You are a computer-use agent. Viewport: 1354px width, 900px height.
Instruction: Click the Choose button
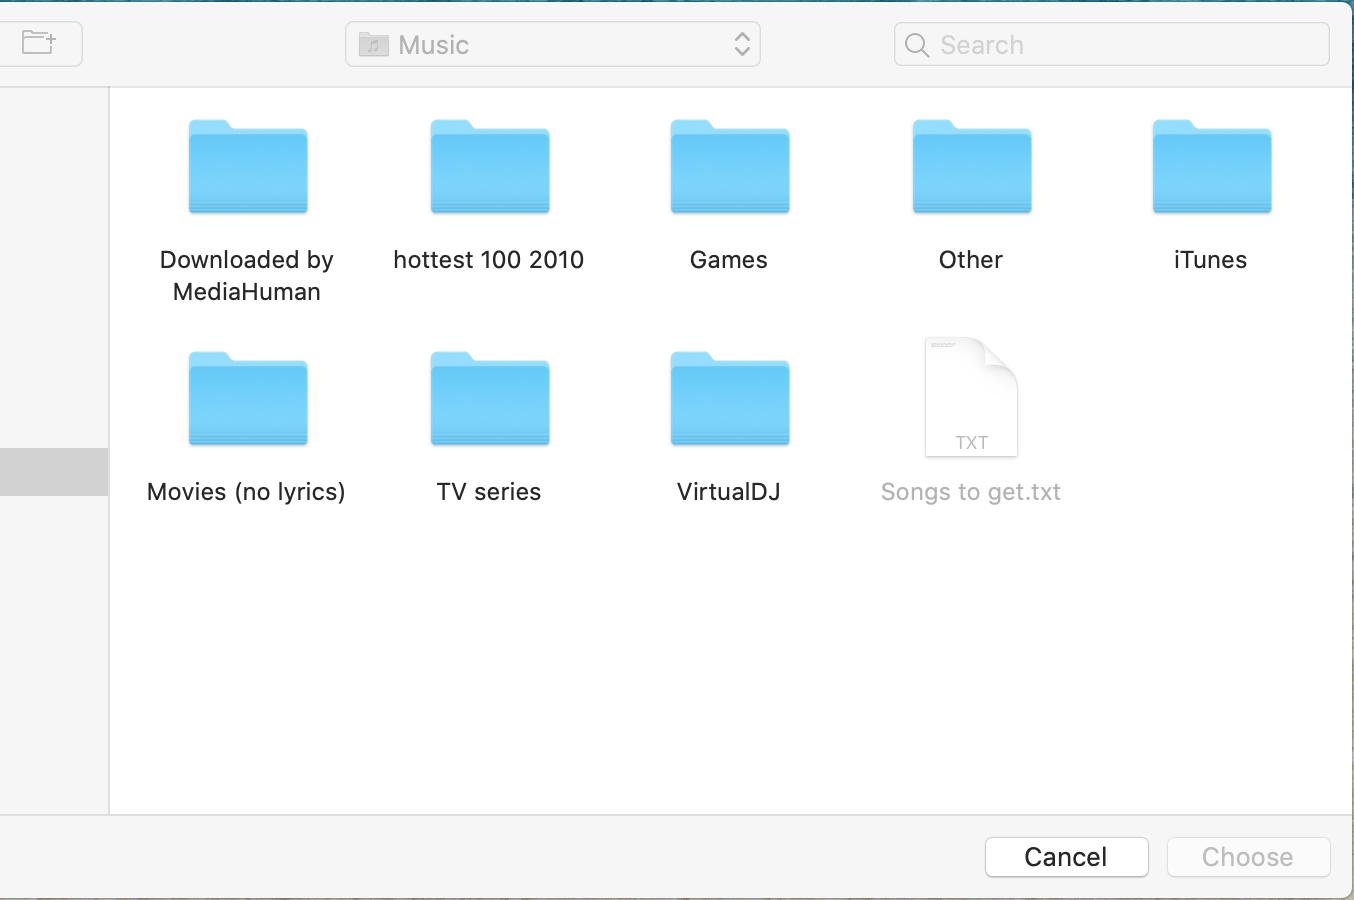1248,857
